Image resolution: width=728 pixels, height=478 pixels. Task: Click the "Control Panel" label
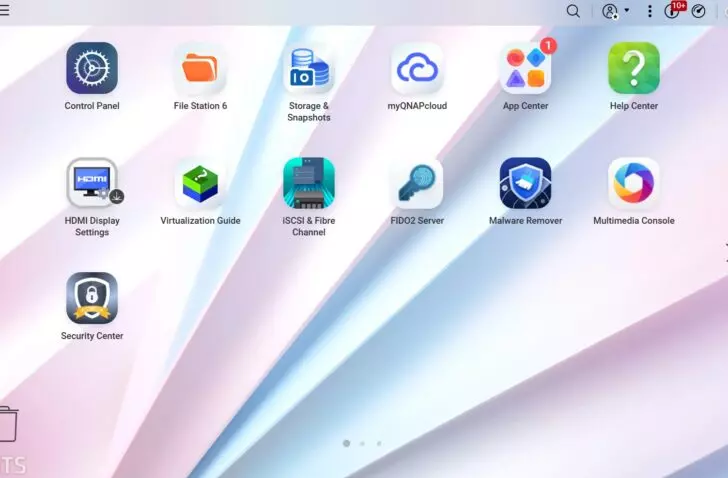click(x=92, y=106)
